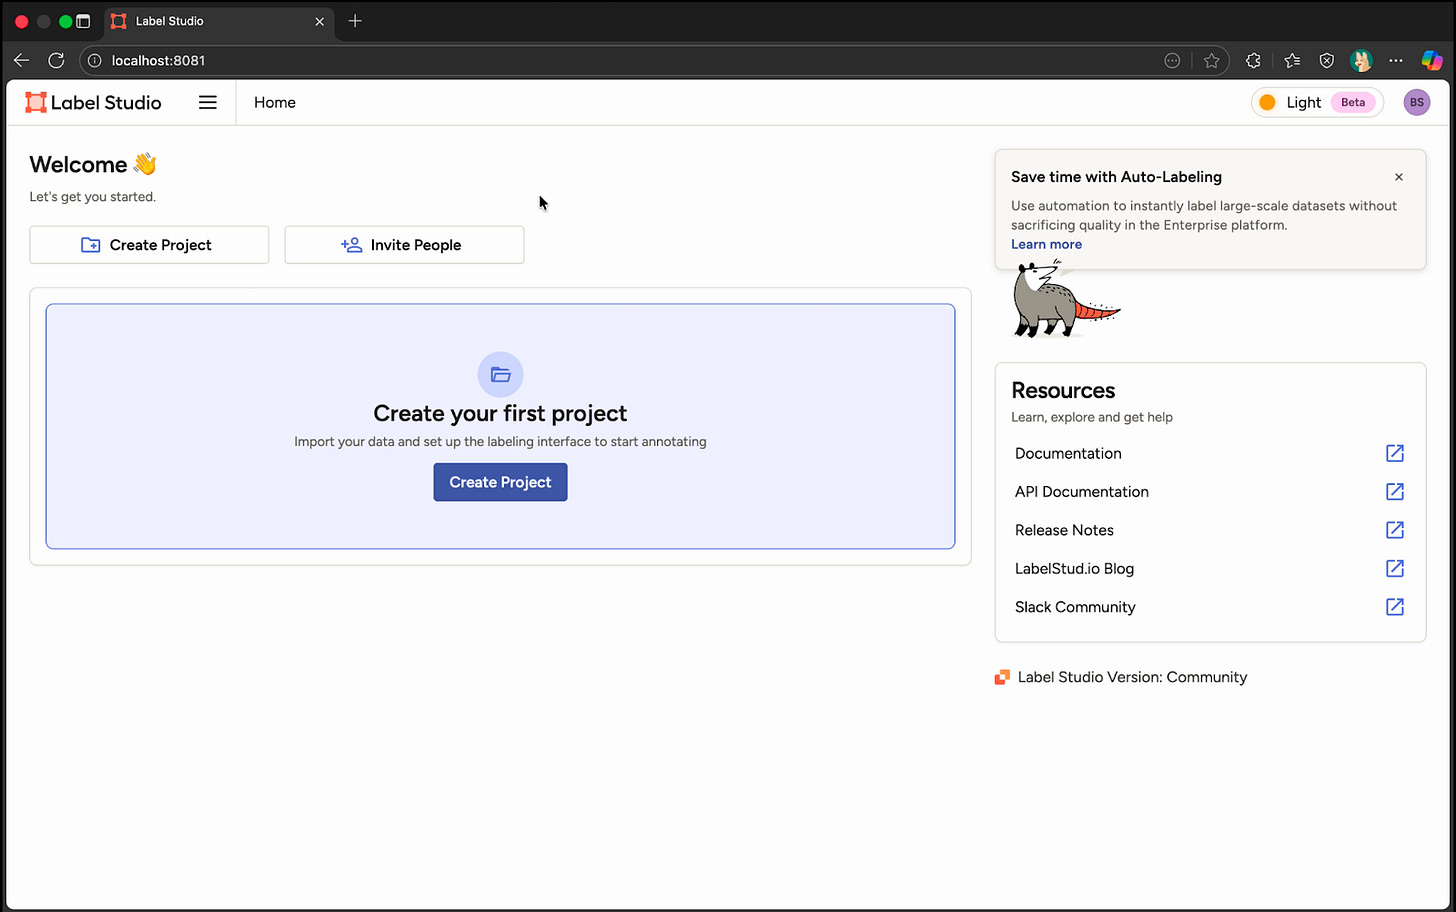1456x912 pixels.
Task: Click the Create your first project heading
Action: pos(500,413)
